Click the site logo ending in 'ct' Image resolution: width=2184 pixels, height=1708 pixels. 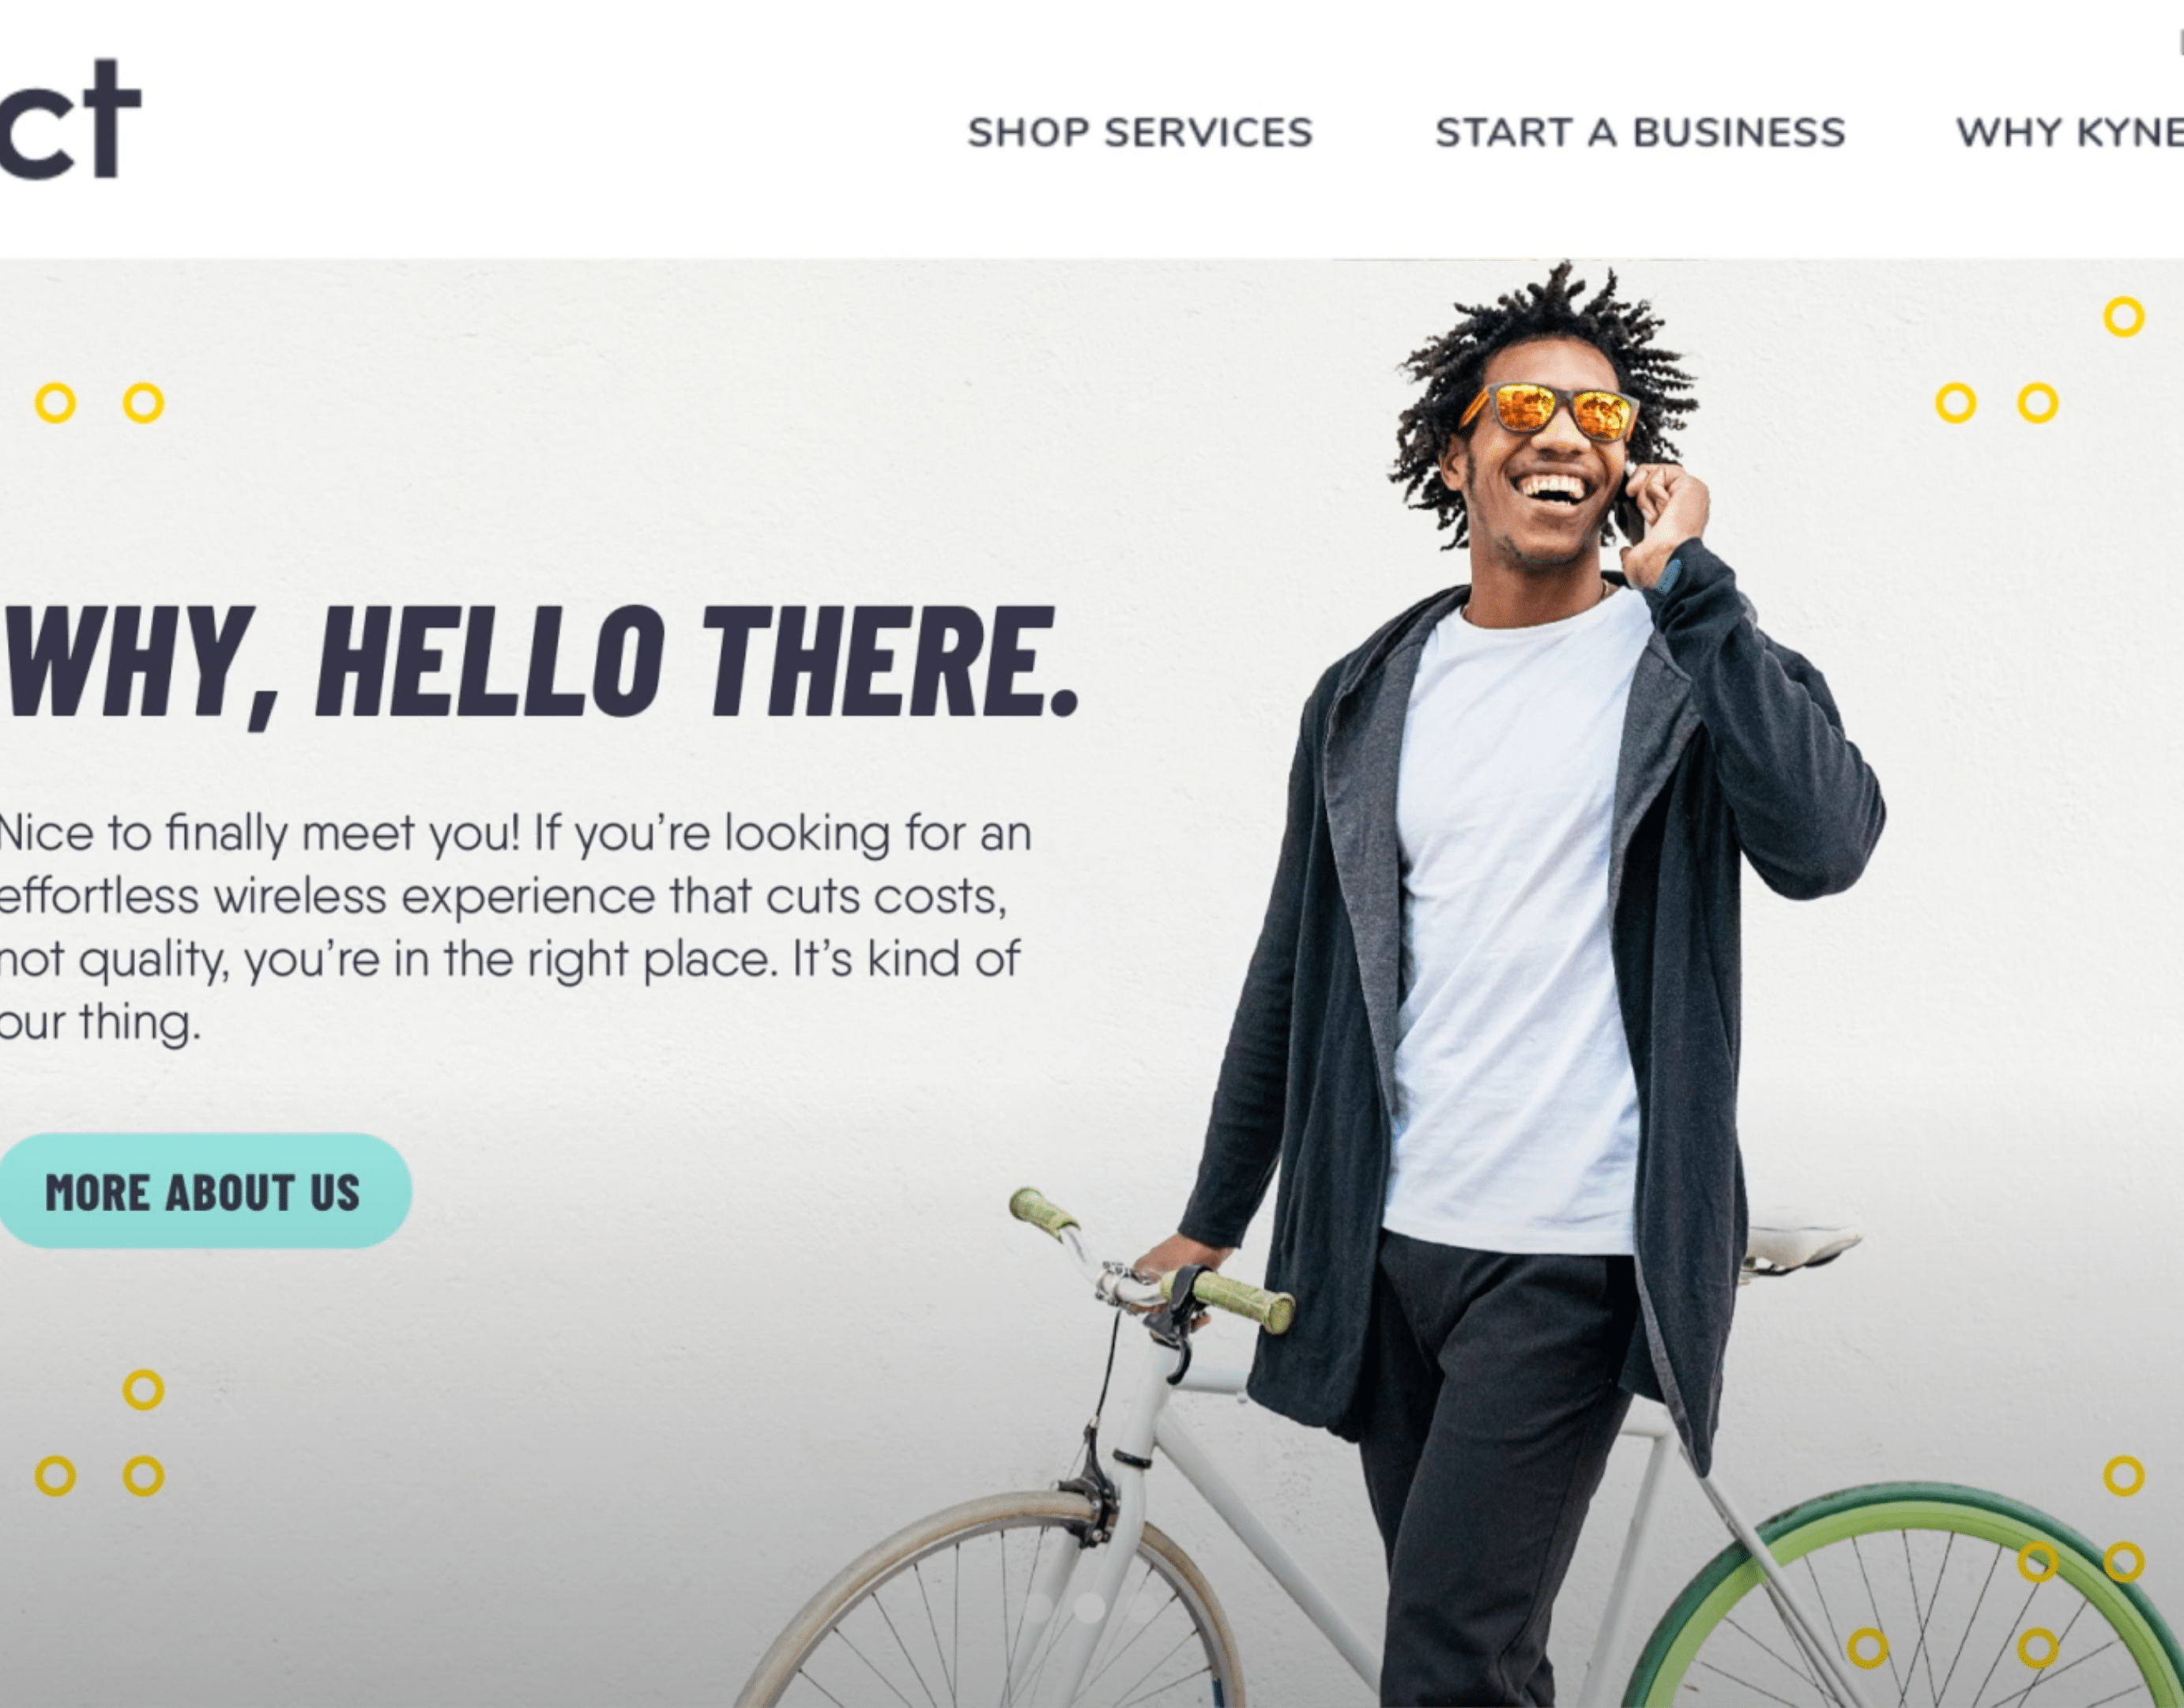[x=70, y=118]
